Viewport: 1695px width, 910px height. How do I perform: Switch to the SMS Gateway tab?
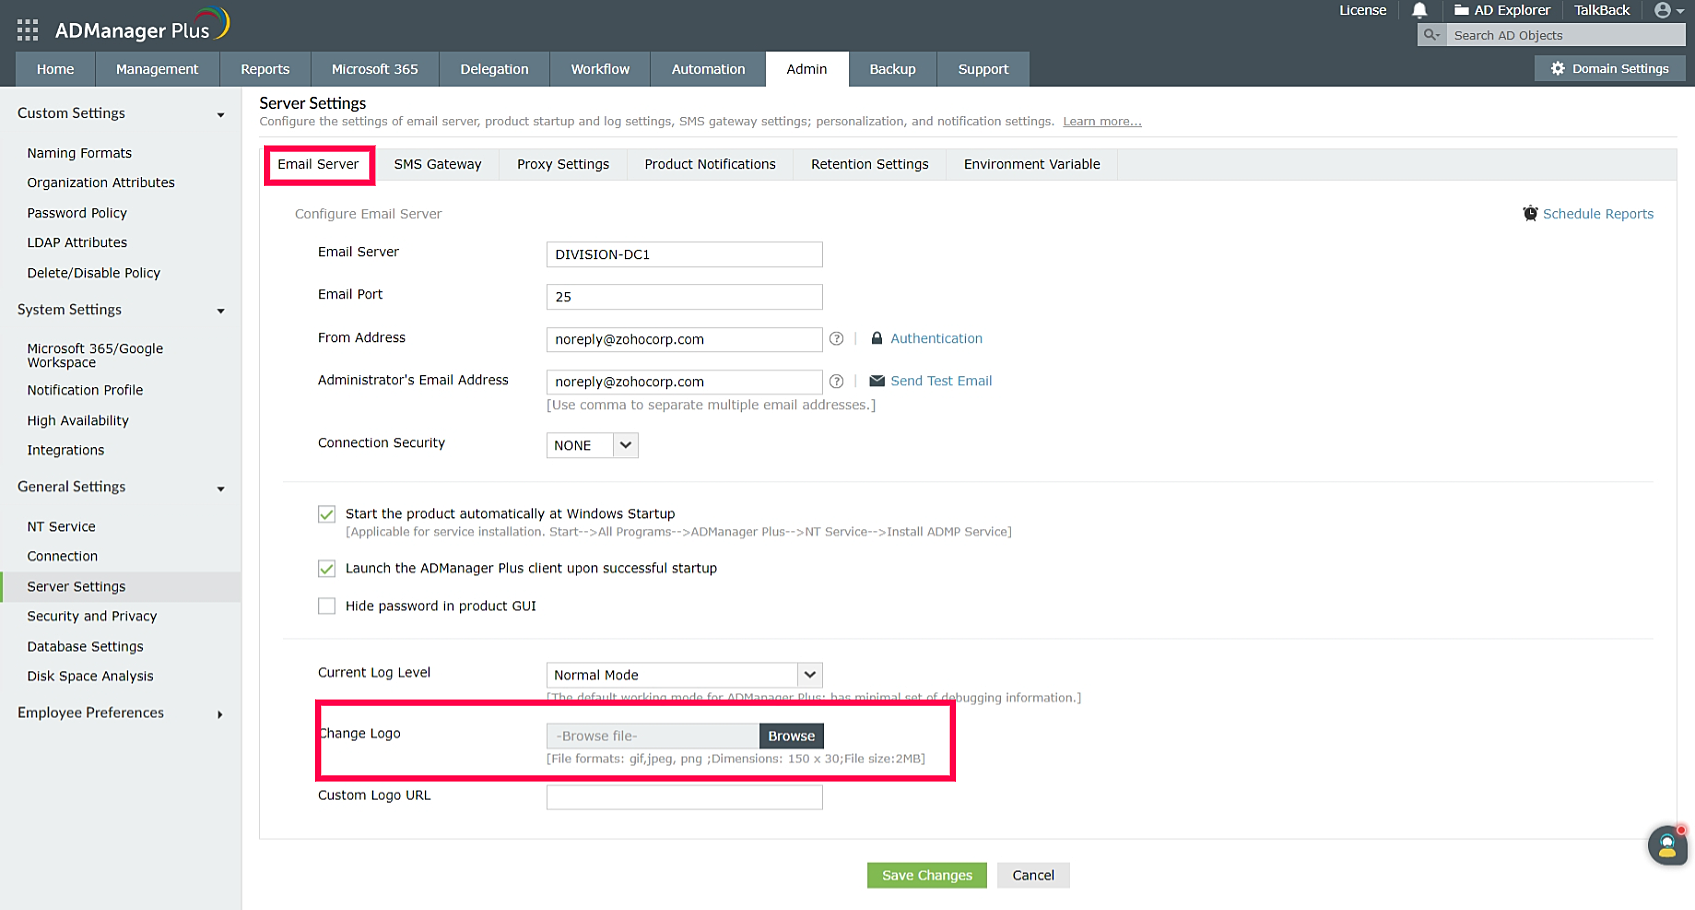[437, 164]
